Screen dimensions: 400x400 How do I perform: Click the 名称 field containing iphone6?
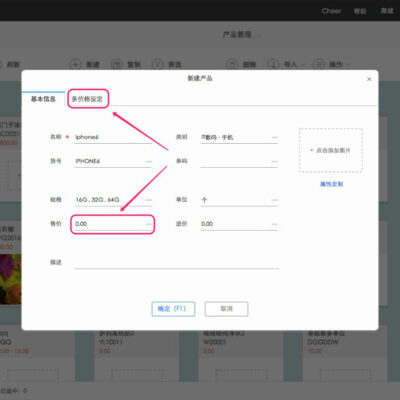click(x=113, y=137)
